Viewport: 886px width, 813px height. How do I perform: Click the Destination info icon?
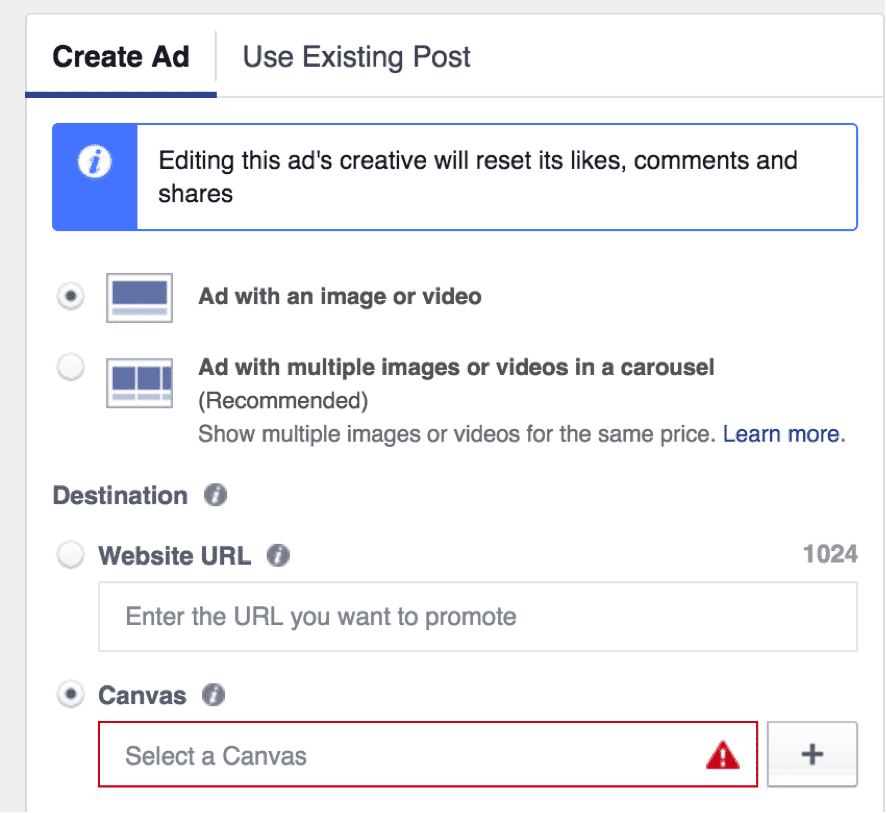coord(215,495)
